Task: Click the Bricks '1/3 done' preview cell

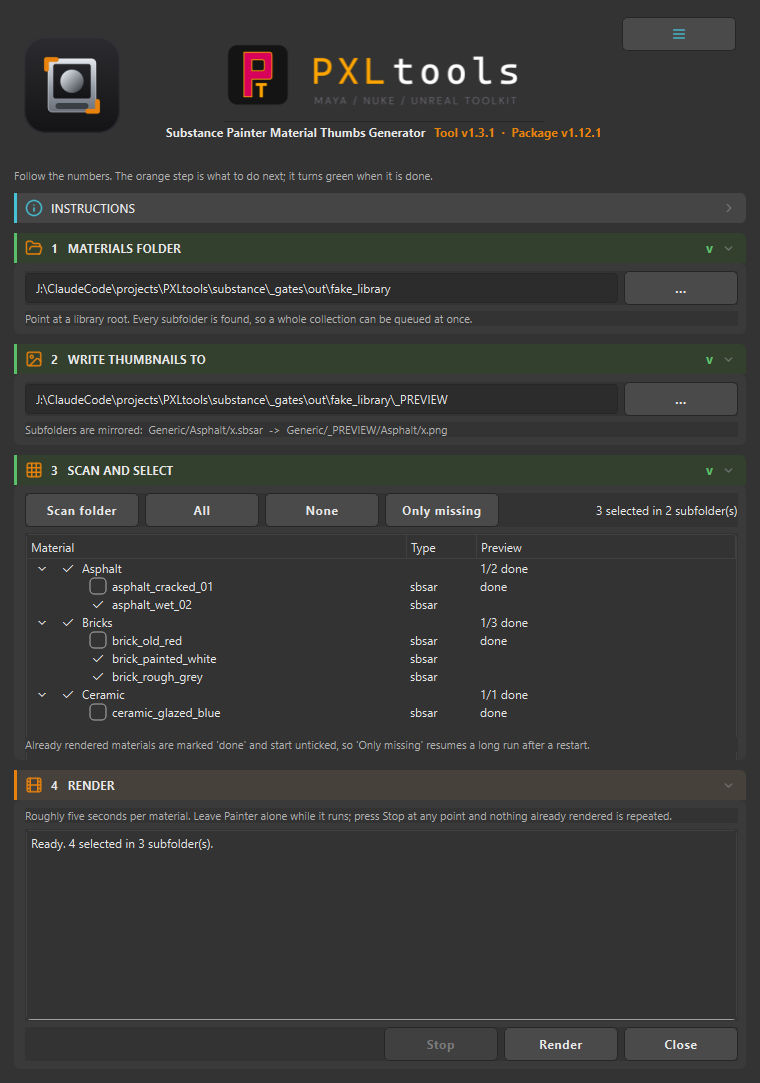Action: 504,622
